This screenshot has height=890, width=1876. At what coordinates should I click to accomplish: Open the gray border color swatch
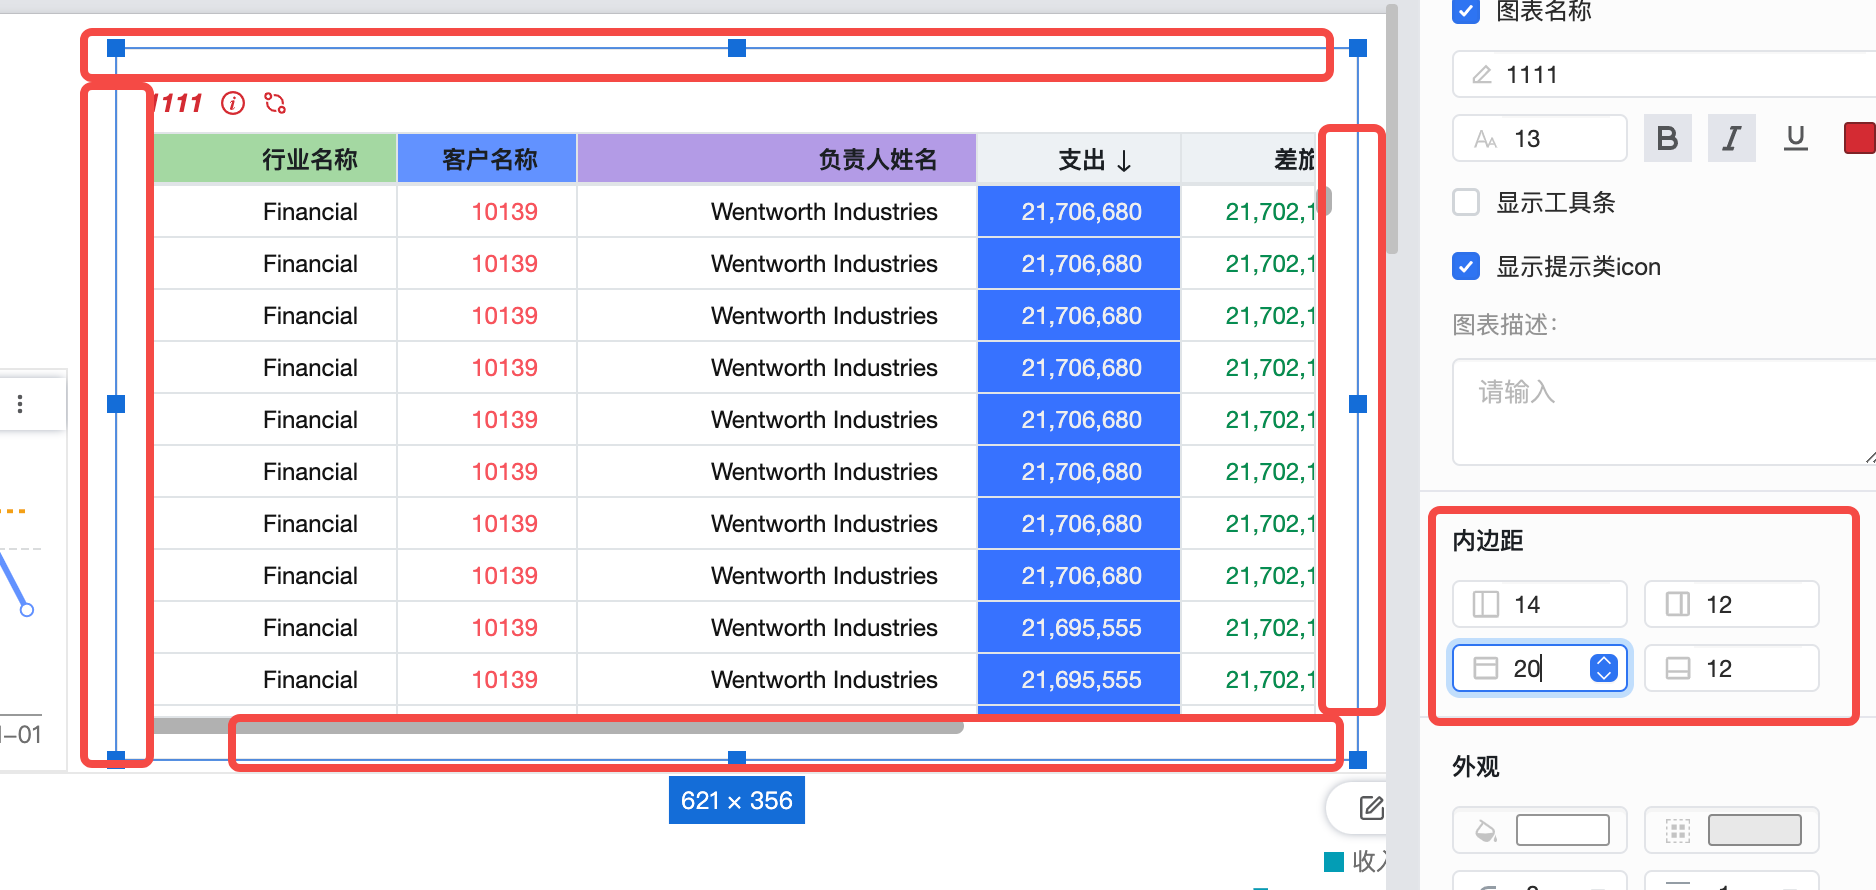pyautogui.click(x=1755, y=830)
